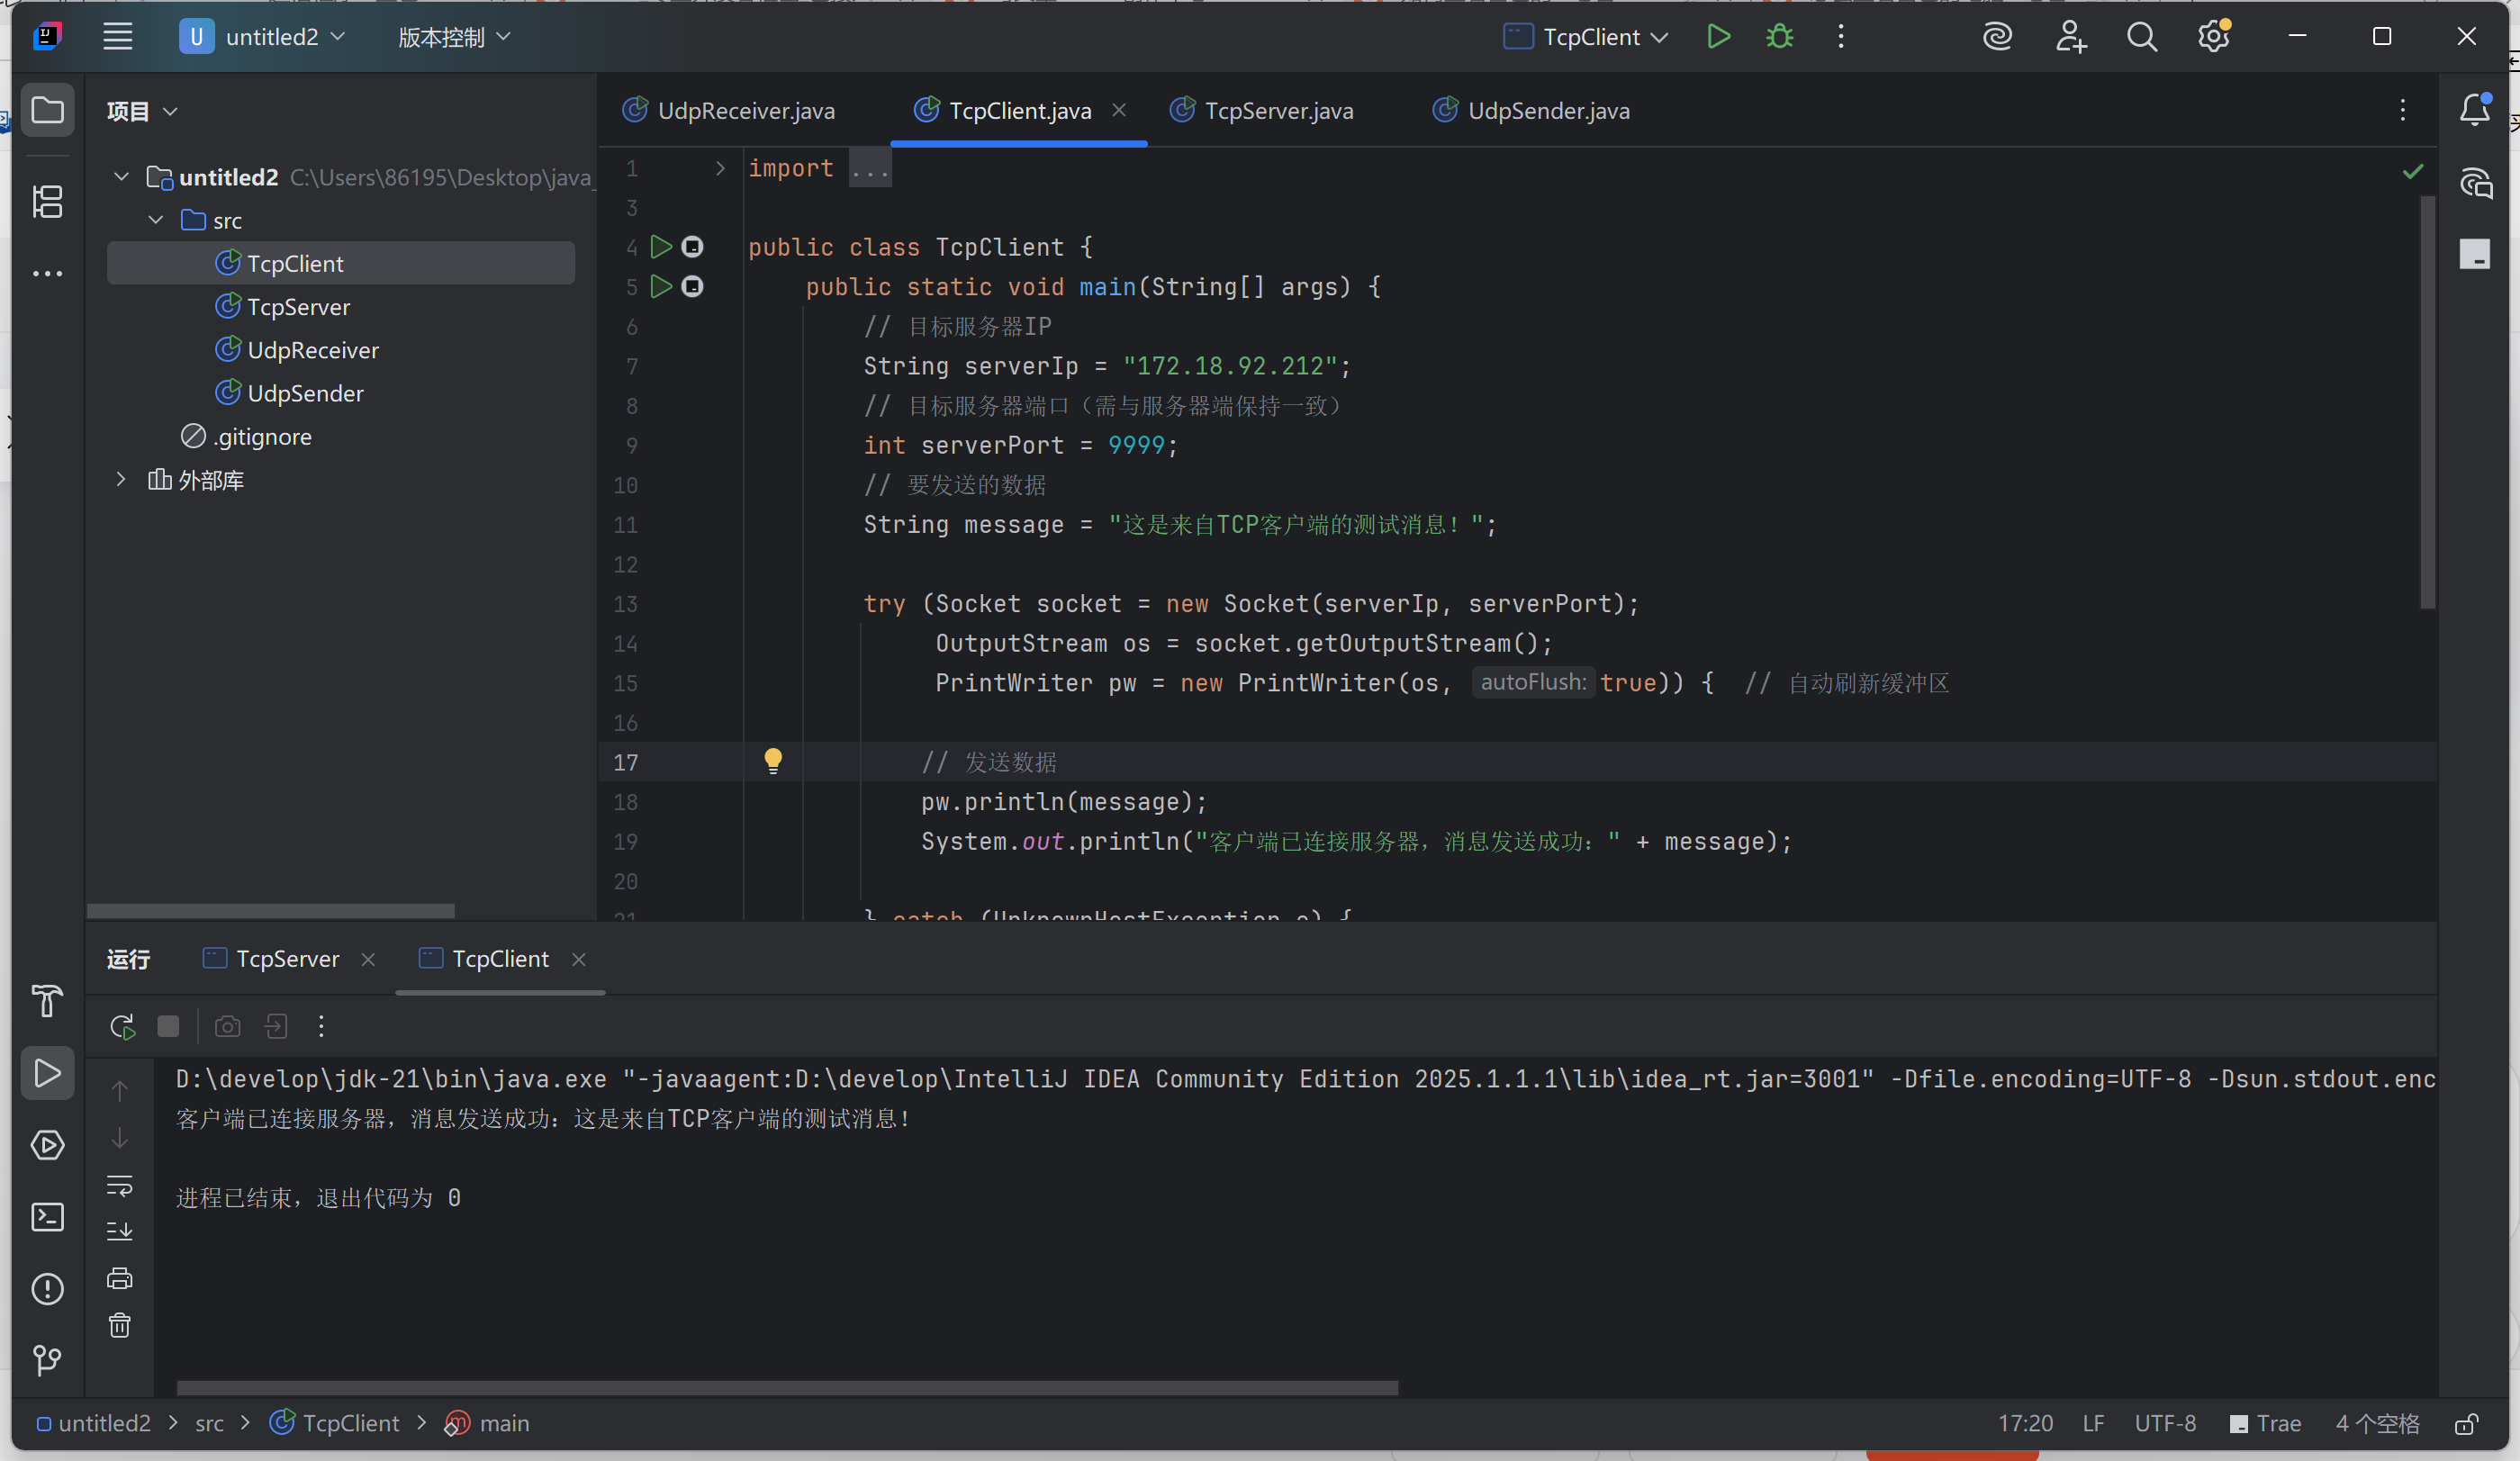
Task: Collapse the src folder in project tree
Action: 156,220
